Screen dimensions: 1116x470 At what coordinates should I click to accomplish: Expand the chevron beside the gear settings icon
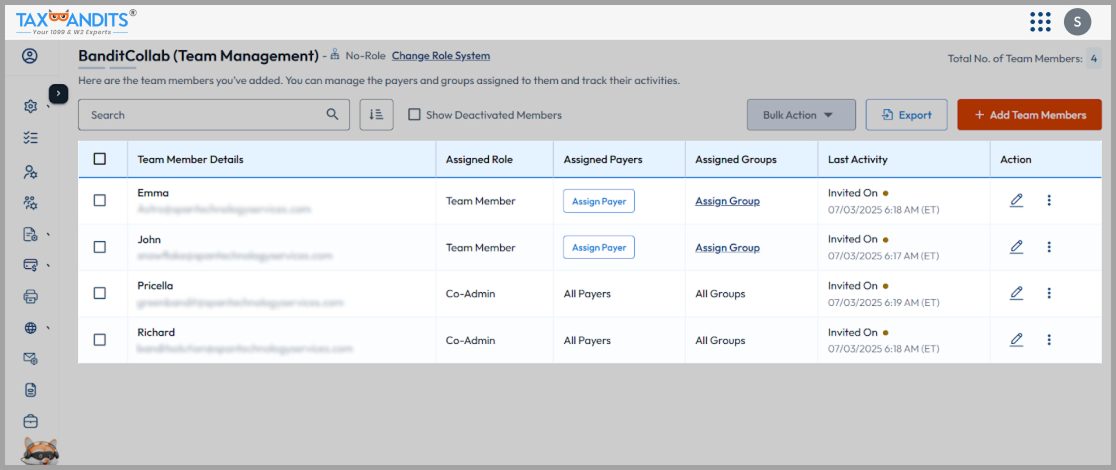tap(48, 107)
